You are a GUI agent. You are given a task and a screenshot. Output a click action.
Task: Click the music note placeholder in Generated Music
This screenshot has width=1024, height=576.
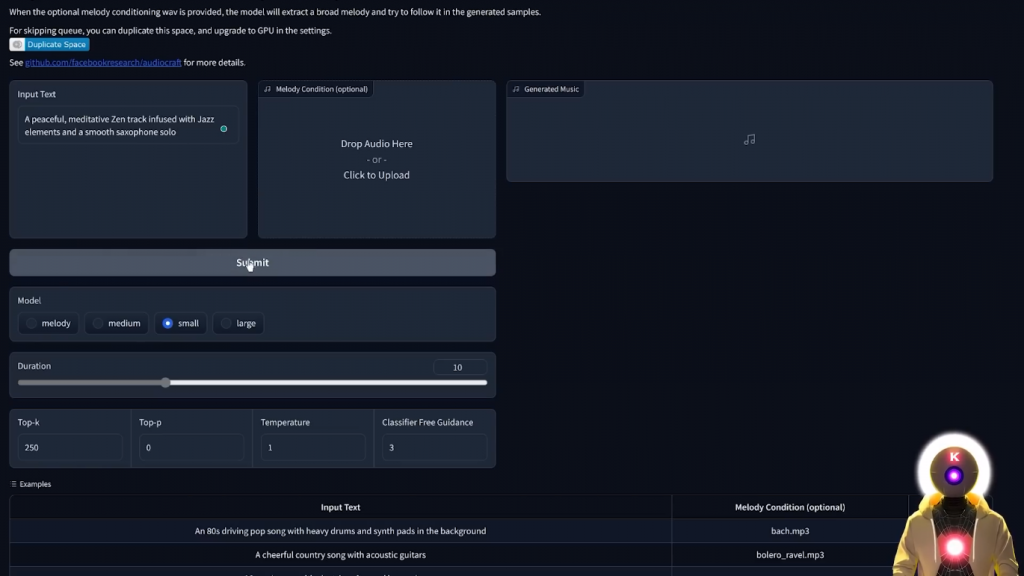point(749,140)
